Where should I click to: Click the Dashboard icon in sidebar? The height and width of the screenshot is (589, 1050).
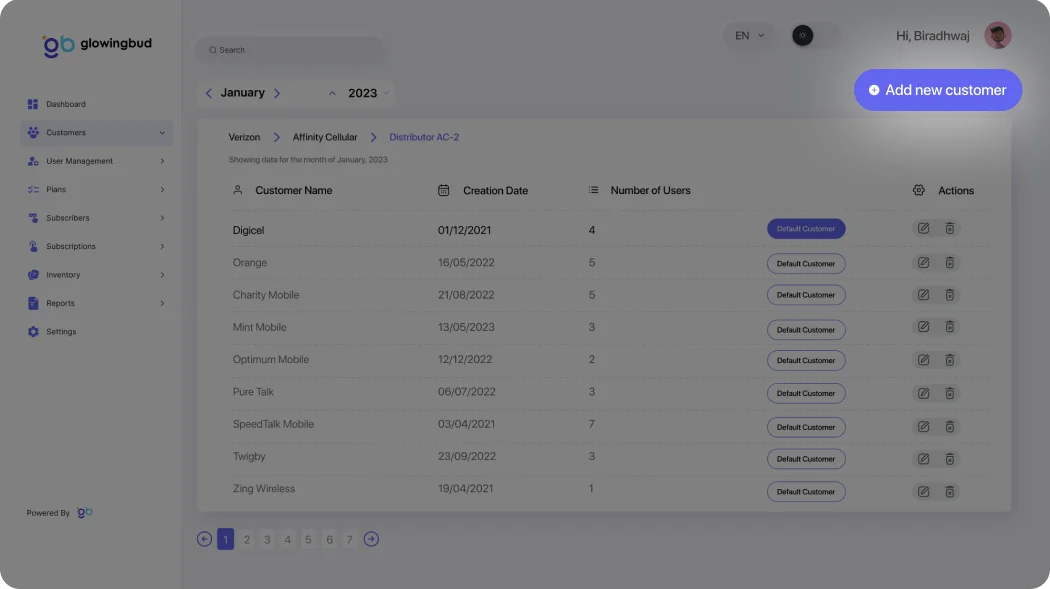33,104
